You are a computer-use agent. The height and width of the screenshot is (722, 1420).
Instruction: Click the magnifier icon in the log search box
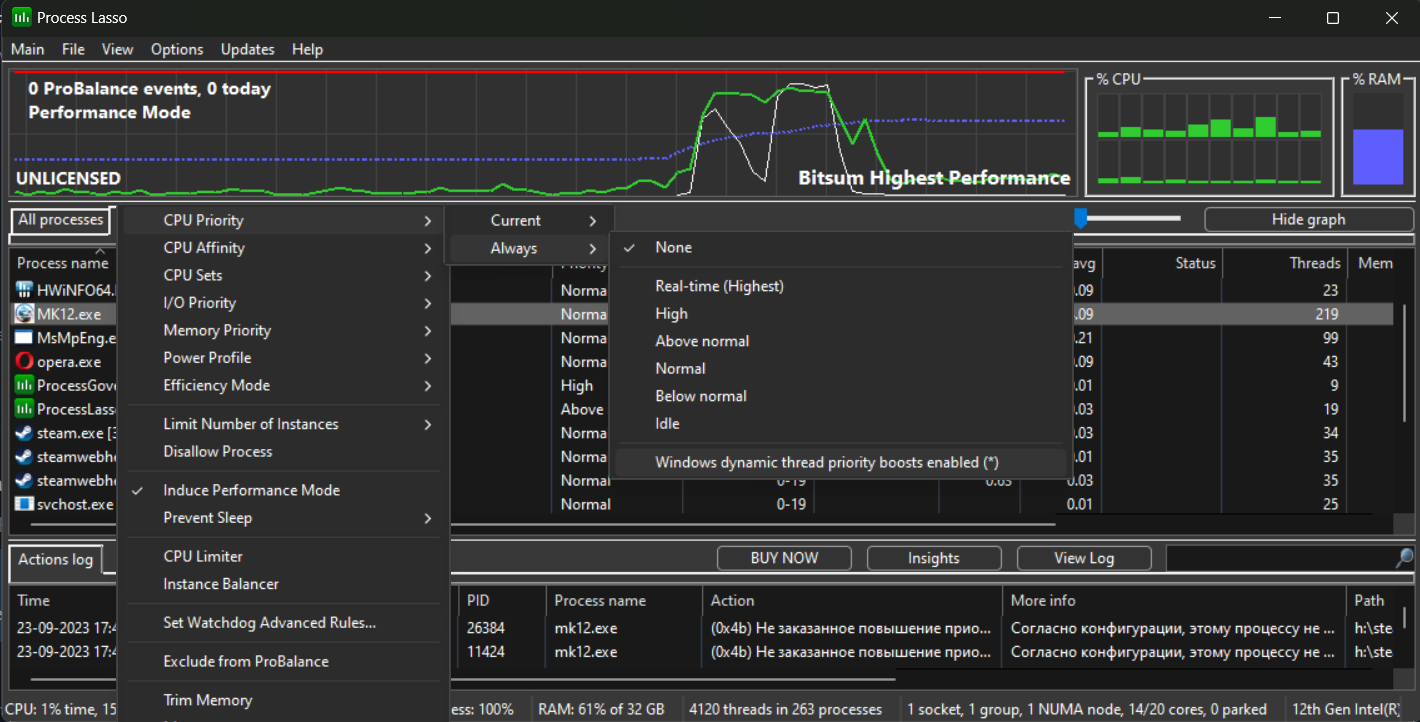[x=1404, y=558]
